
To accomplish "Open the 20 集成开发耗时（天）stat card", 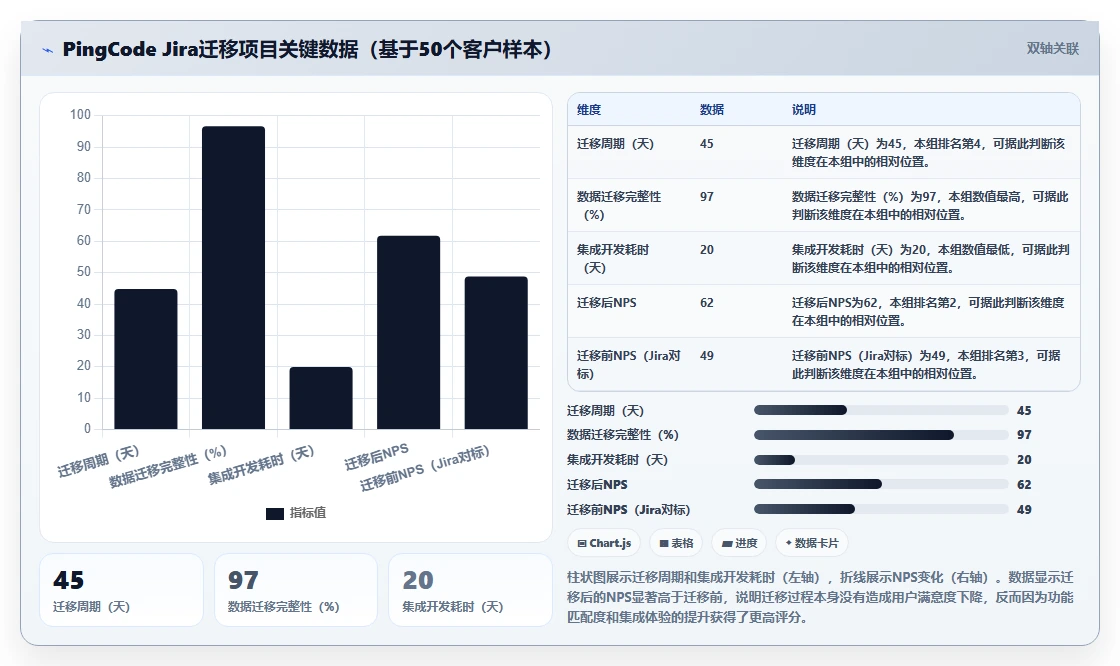I will coord(470,590).
